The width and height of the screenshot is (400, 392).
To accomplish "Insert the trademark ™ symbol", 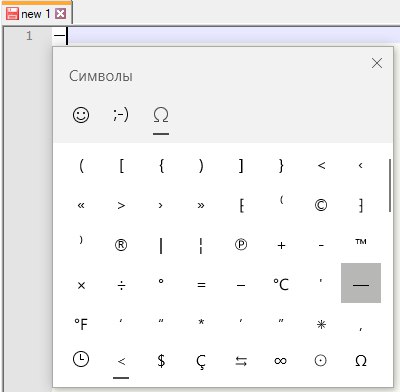I will (x=361, y=242).
